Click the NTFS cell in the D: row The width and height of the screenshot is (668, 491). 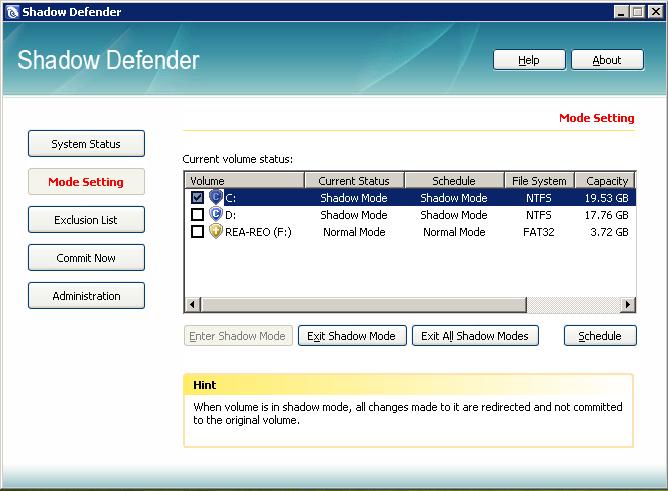pos(538,215)
